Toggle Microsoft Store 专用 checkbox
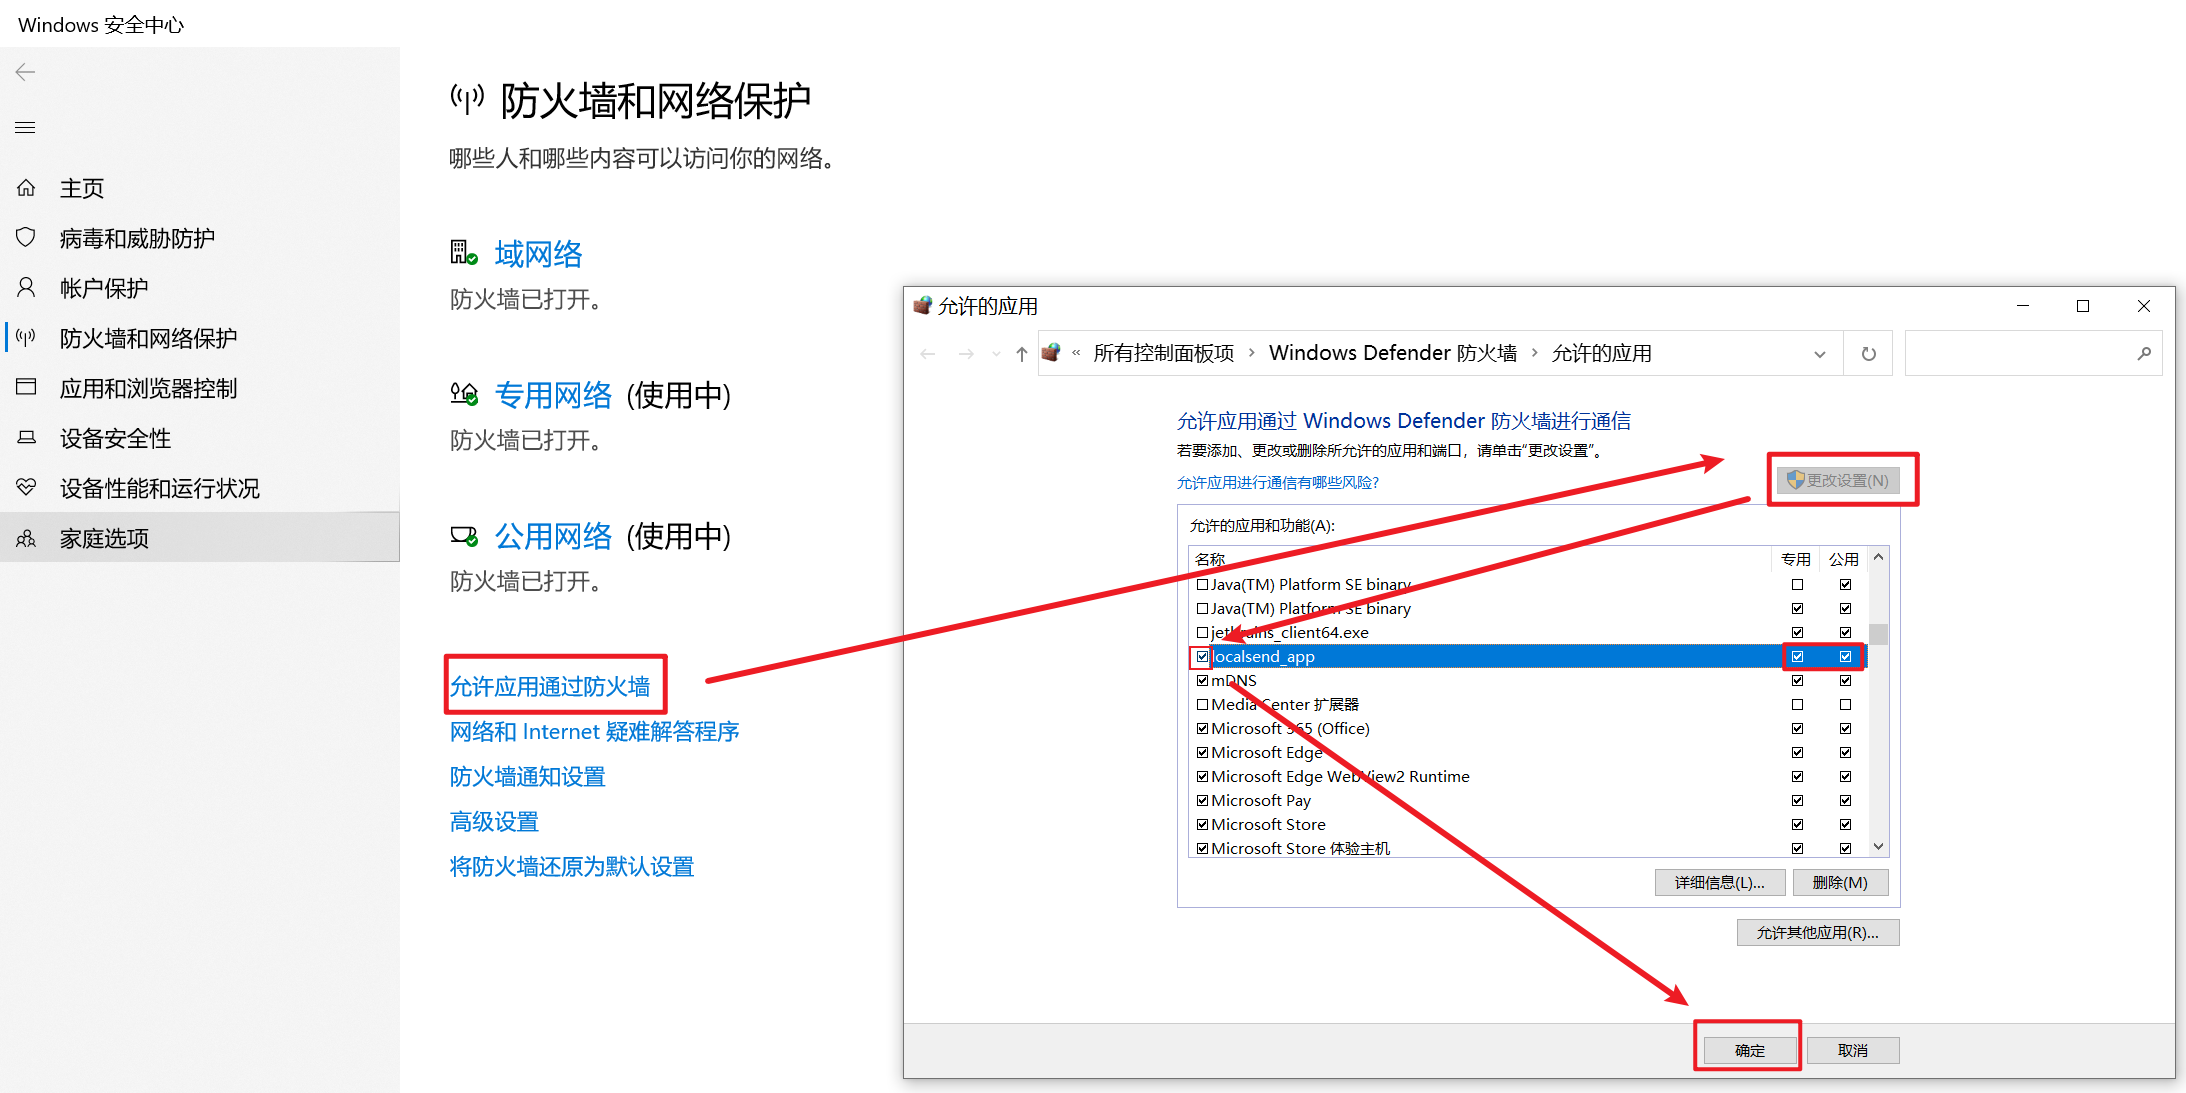 pyautogui.click(x=1797, y=824)
